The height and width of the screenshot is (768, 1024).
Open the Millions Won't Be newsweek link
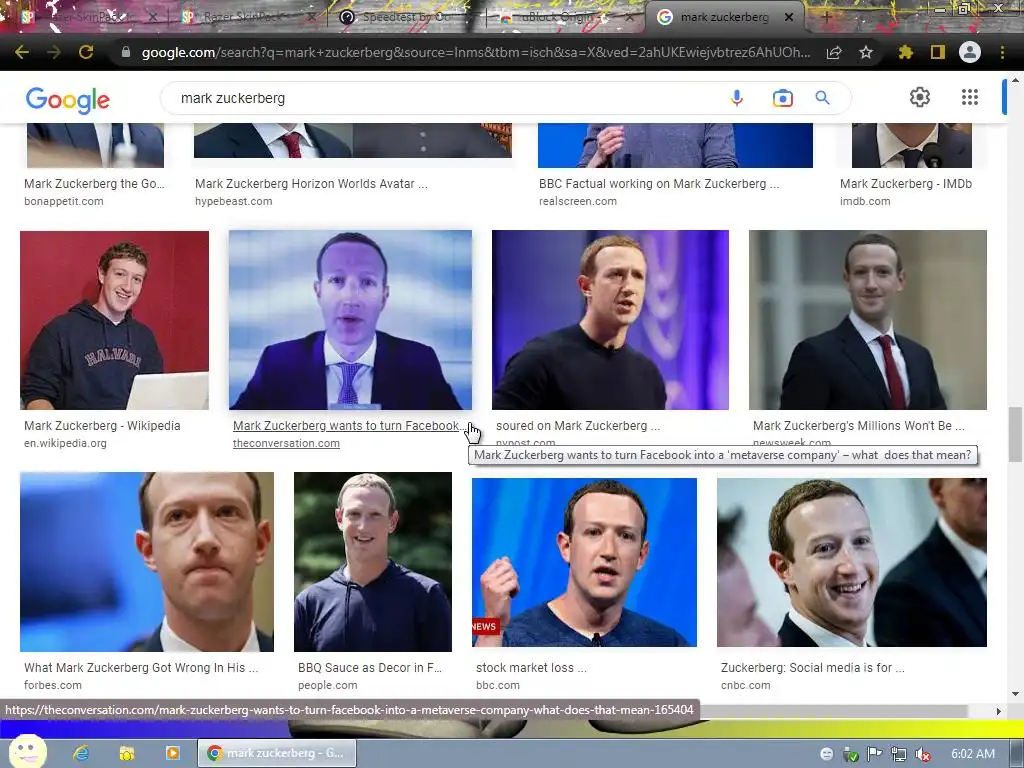click(859, 426)
